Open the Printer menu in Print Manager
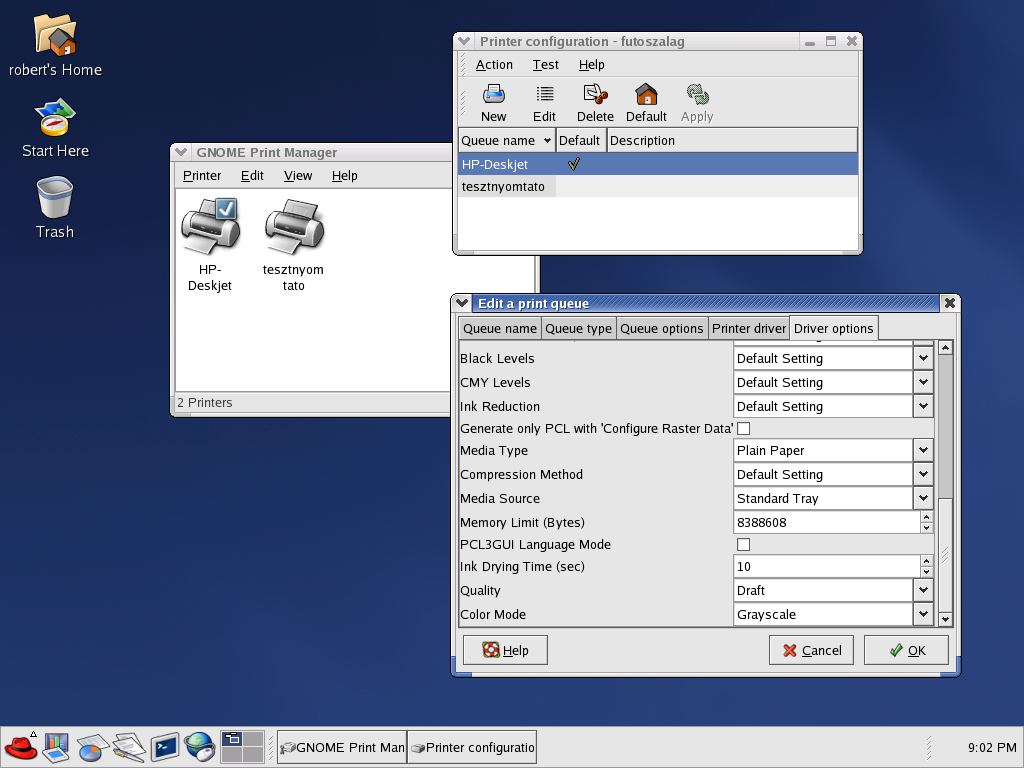Viewport: 1024px width, 768px height. pyautogui.click(x=202, y=176)
